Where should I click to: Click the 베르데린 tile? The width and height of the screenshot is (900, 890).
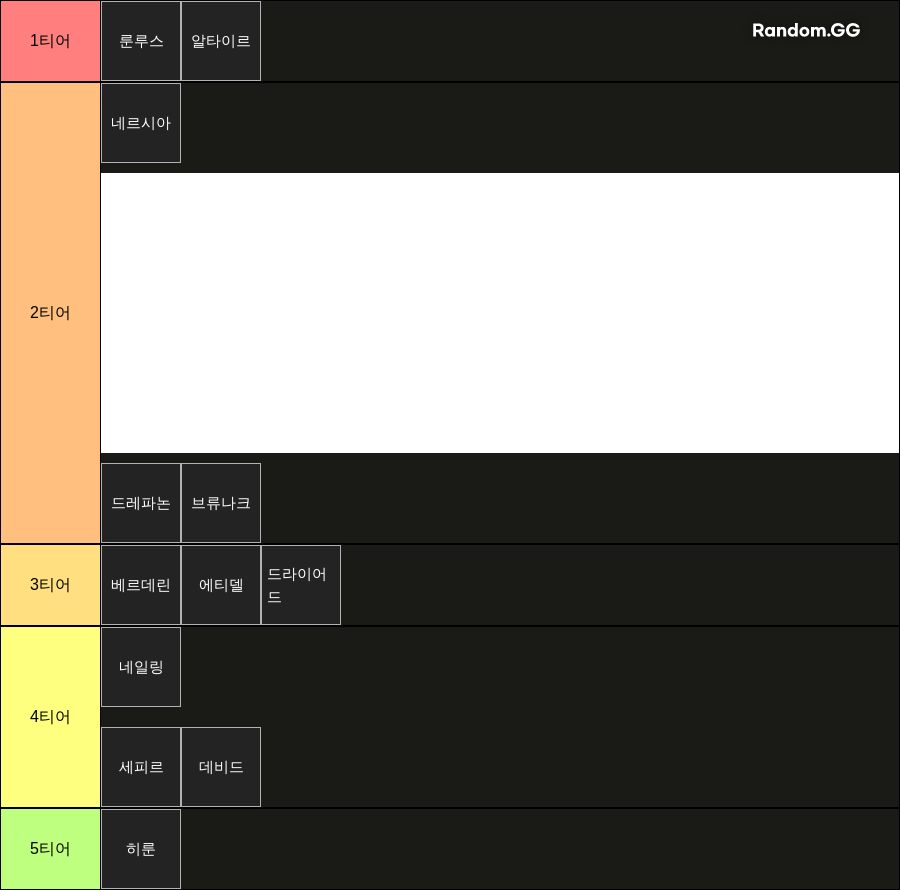point(141,585)
